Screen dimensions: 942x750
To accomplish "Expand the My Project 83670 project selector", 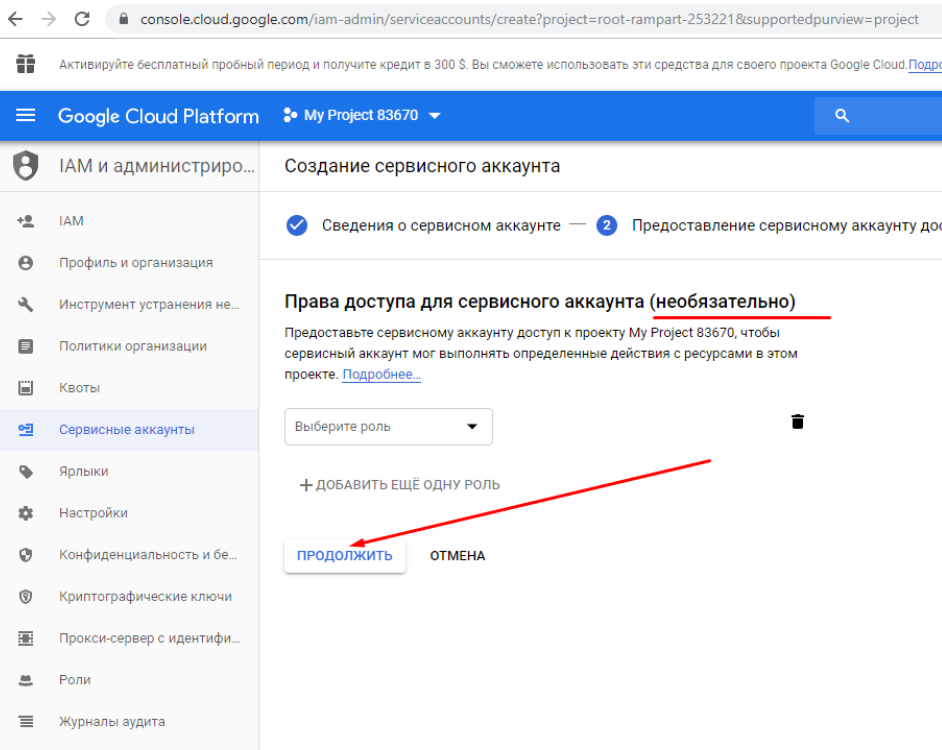I will 362,115.
